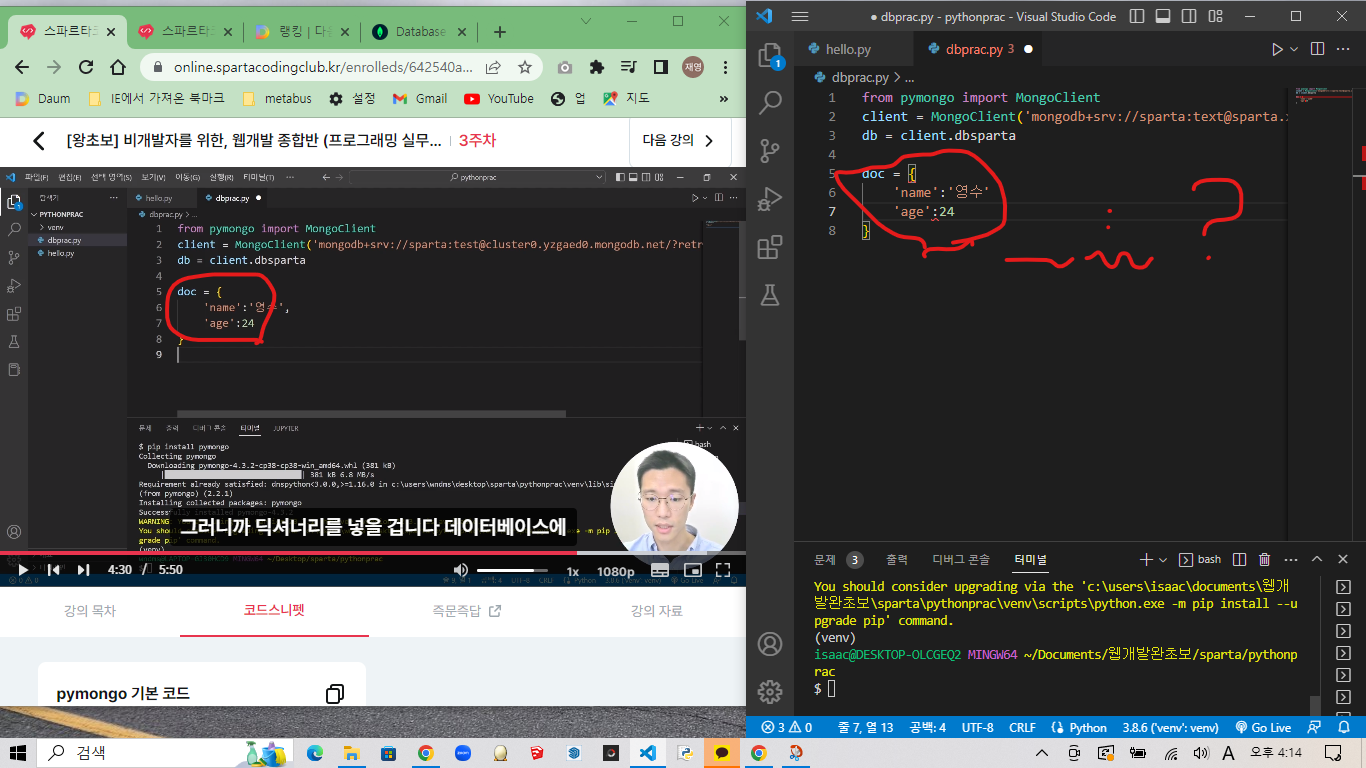Switch to 문제 problems tab
The image size is (1366, 768).
tap(838, 560)
